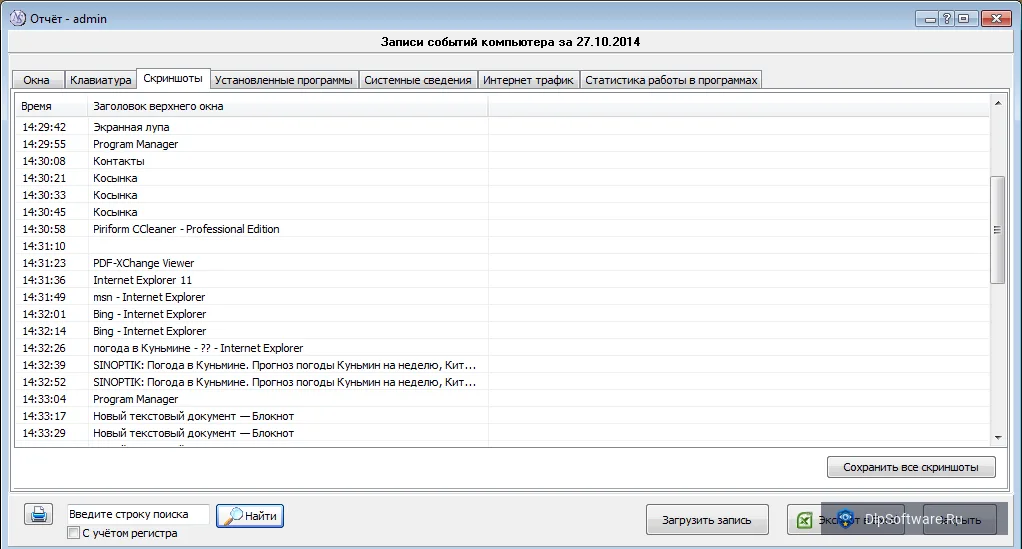Click the printer icon button
Viewport: 1022px width, 549px height.
[x=38, y=514]
